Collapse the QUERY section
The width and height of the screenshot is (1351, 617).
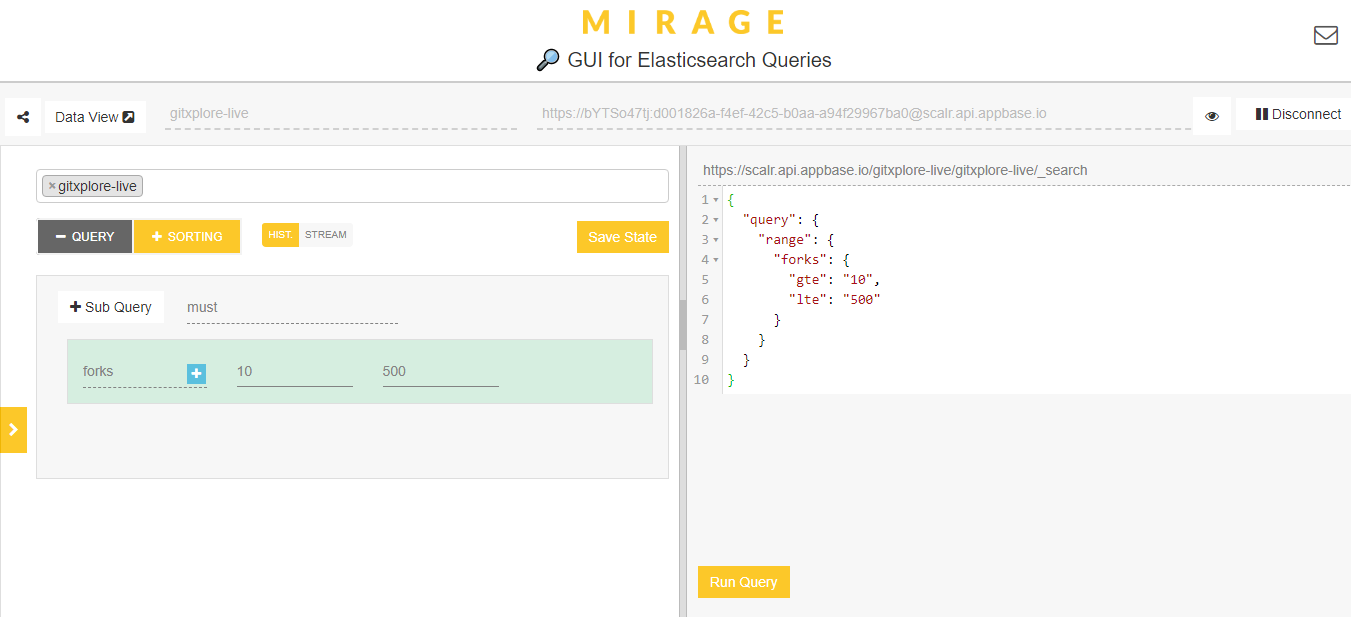[85, 237]
